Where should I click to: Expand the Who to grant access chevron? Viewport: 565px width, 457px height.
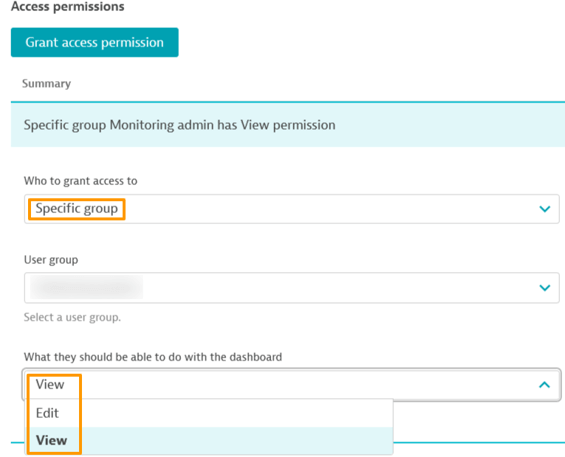click(x=544, y=209)
